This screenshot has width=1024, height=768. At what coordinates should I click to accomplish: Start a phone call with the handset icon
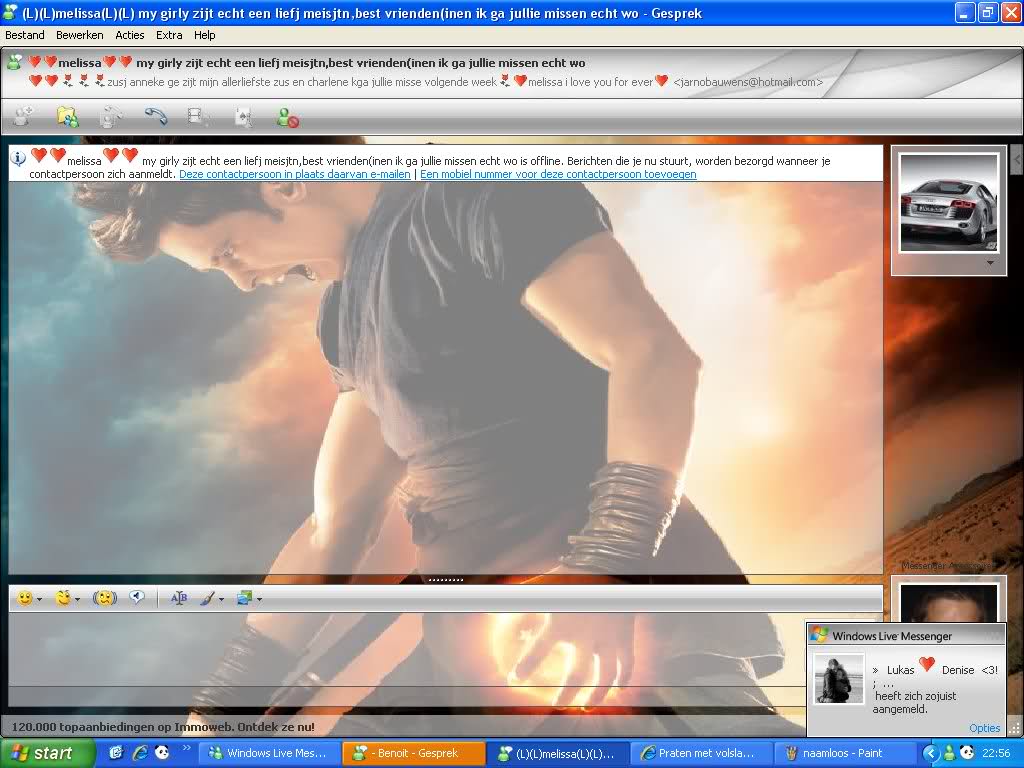click(155, 117)
